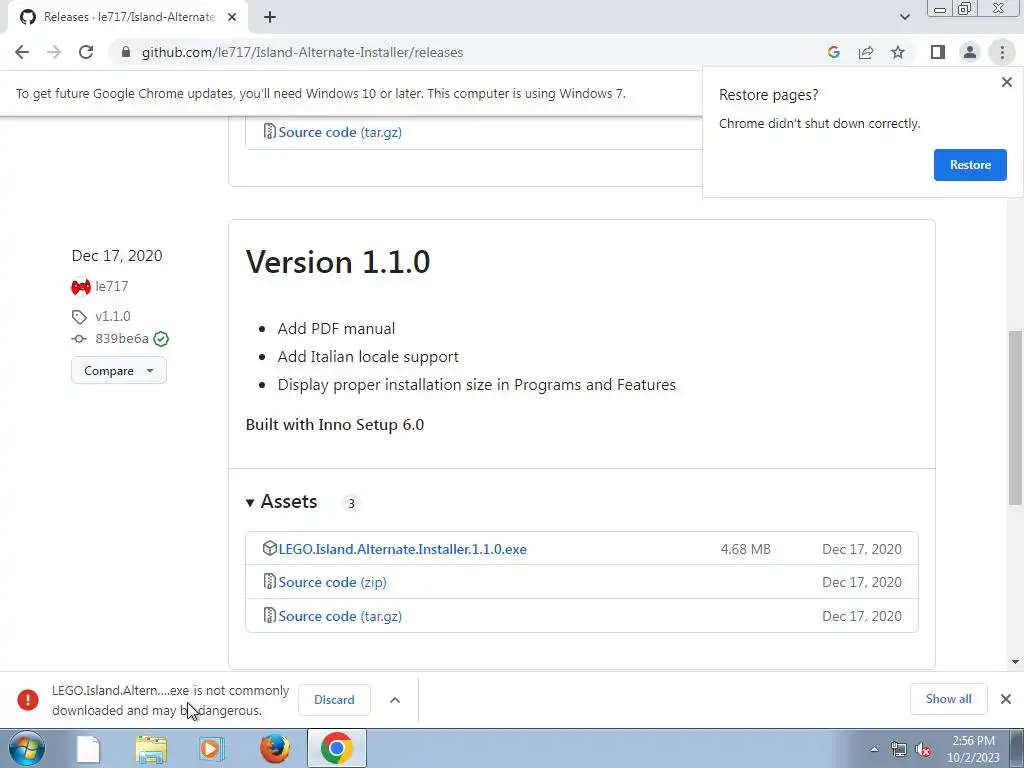Open commit 839be6a

(122, 338)
